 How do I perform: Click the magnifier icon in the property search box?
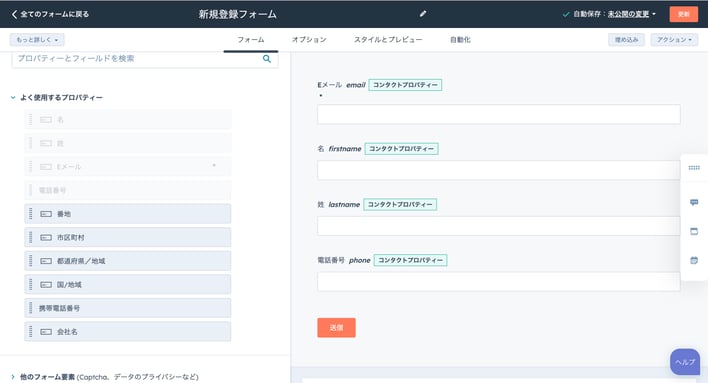[267, 59]
